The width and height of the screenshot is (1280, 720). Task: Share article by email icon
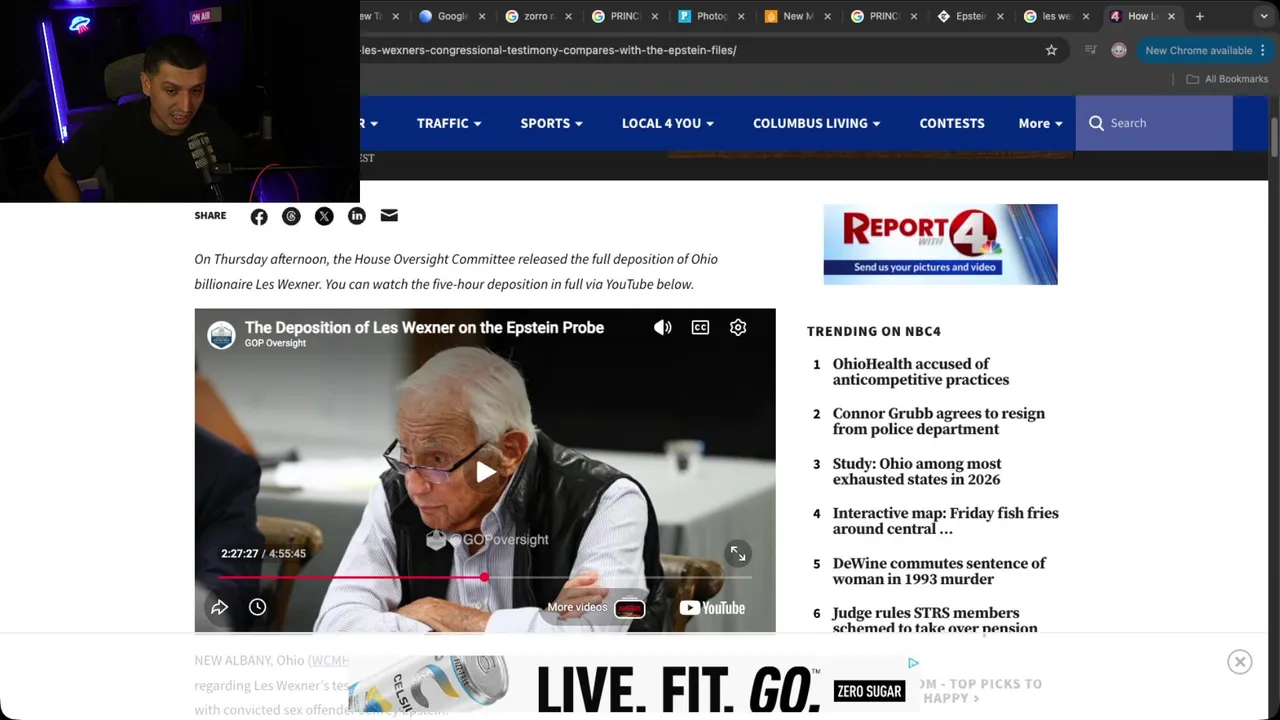[389, 216]
